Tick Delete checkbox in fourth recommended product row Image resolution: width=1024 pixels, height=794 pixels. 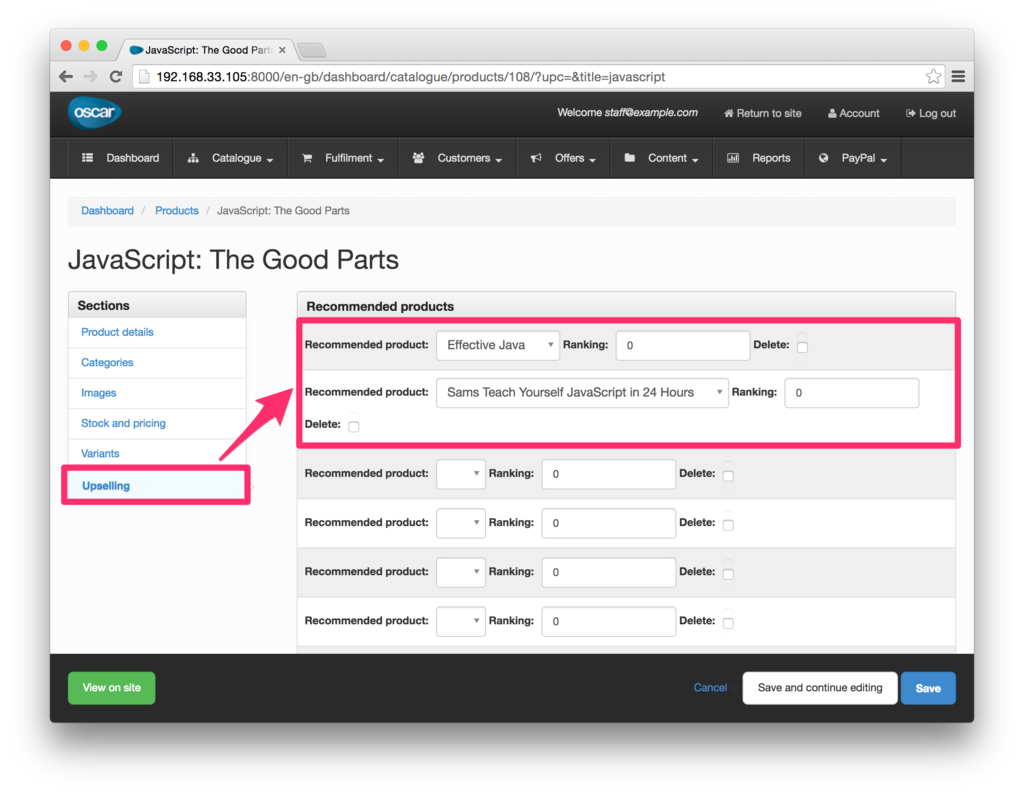[x=728, y=524]
